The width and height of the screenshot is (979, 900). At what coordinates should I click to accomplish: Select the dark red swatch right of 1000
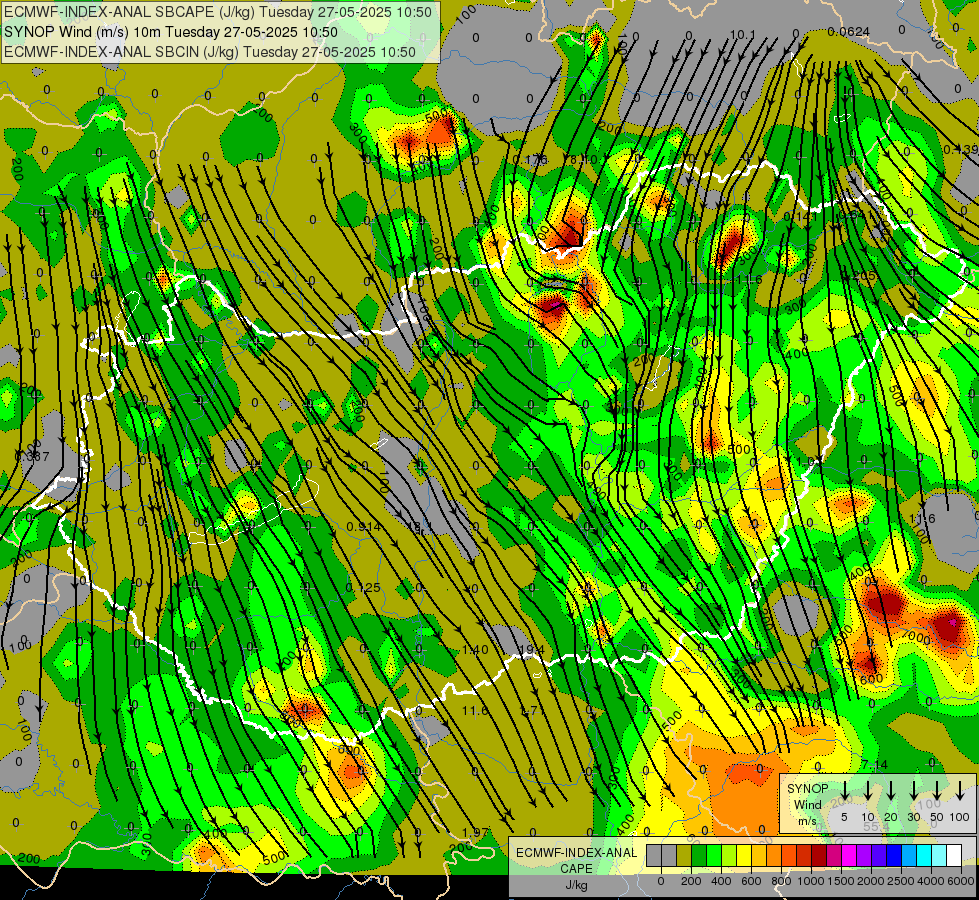tap(819, 855)
